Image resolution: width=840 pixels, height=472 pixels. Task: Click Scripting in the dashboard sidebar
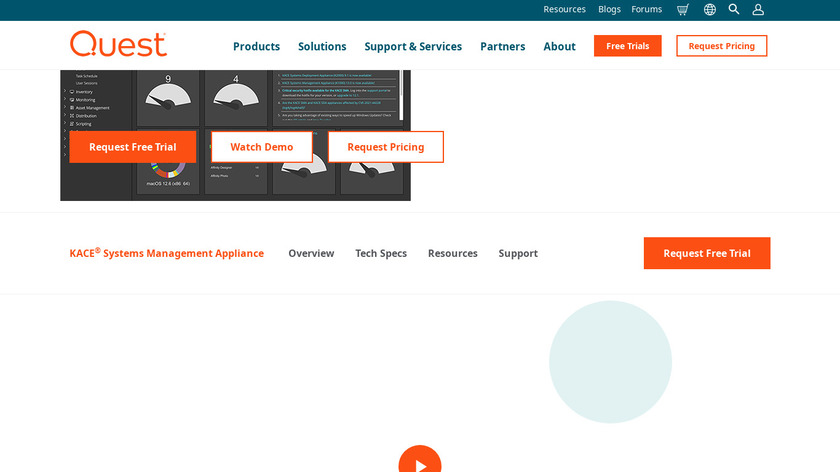(80, 124)
